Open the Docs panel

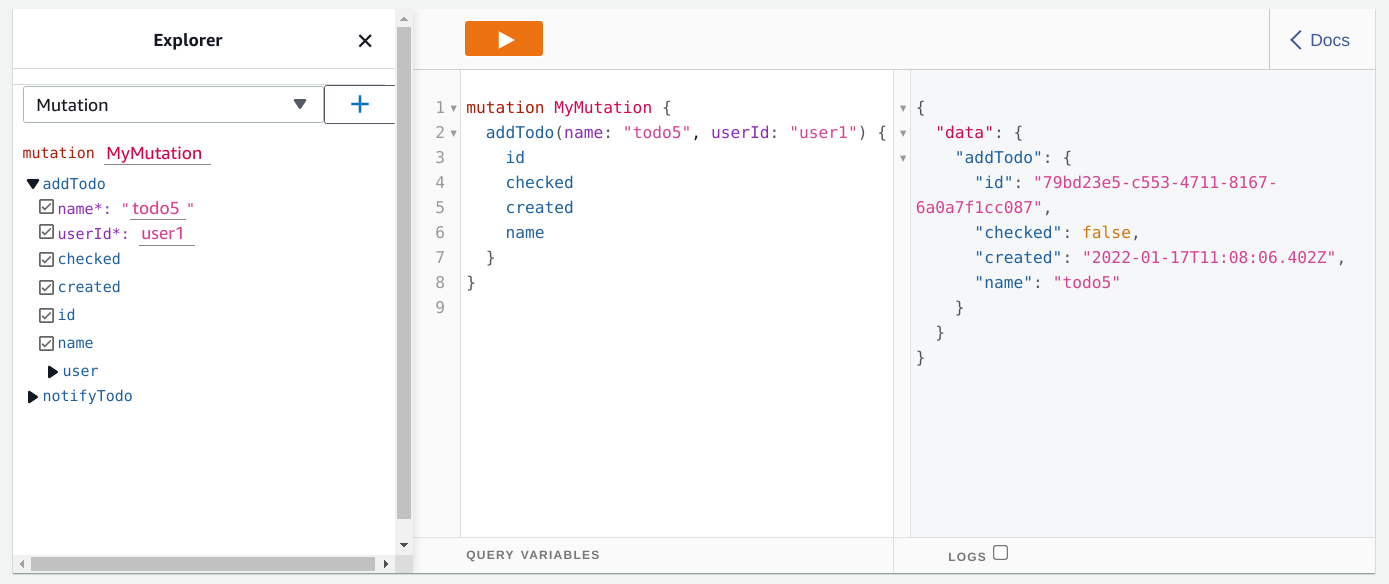1320,40
